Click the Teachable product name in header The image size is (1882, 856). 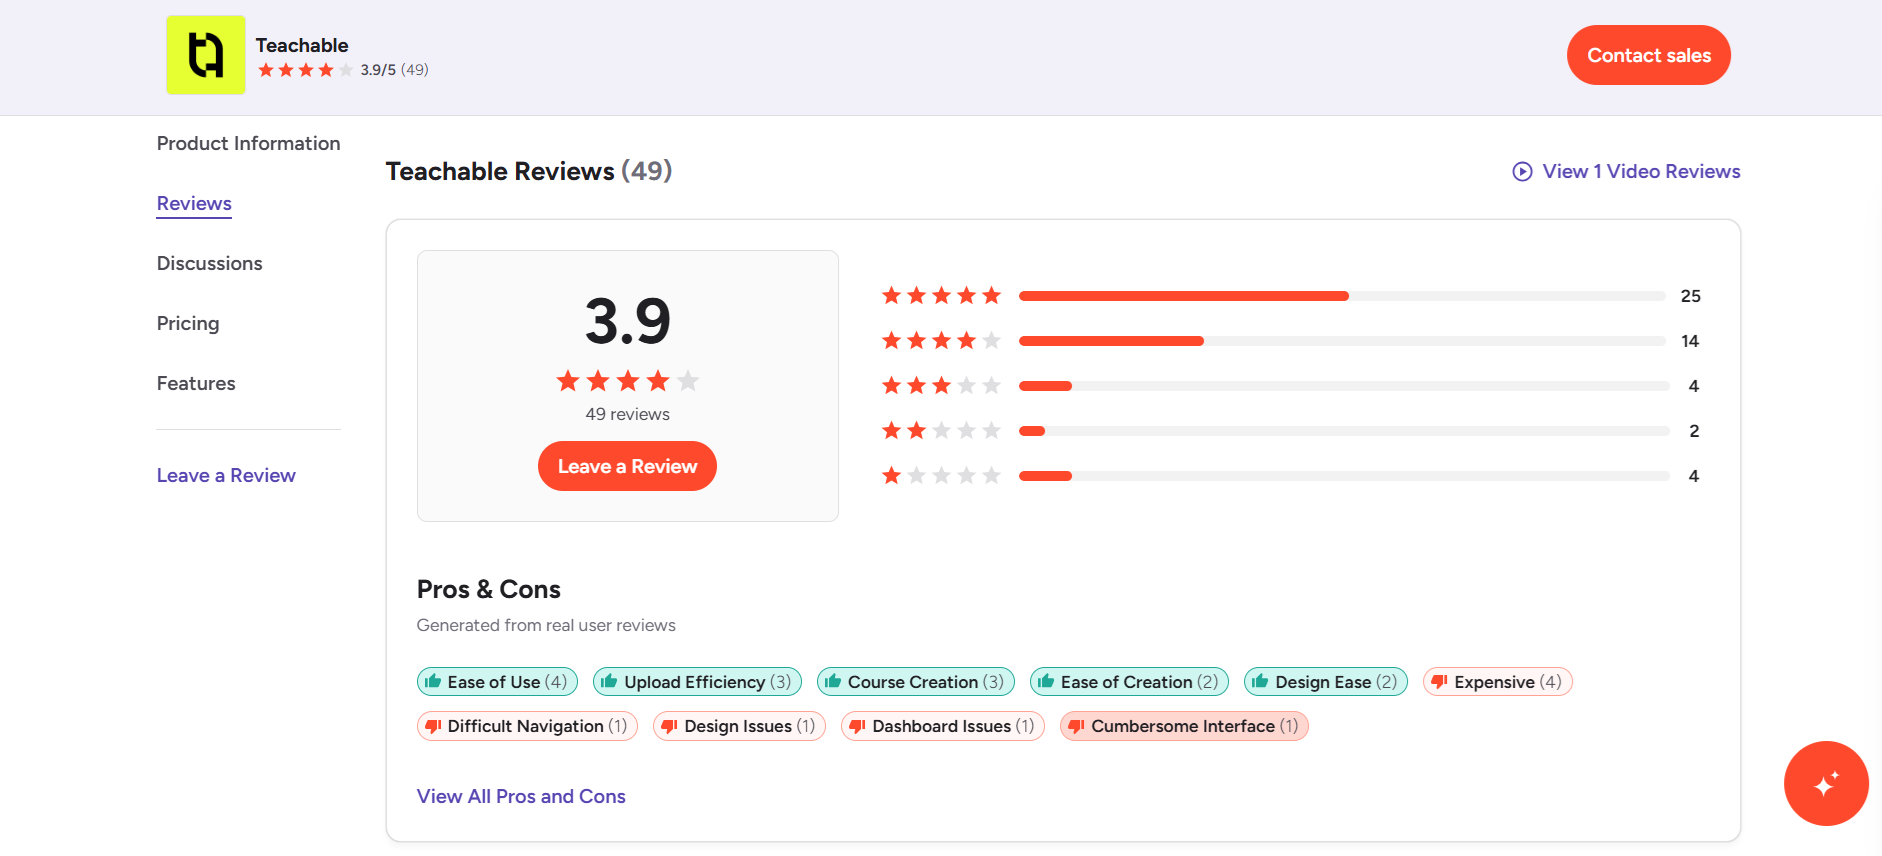pyautogui.click(x=302, y=45)
